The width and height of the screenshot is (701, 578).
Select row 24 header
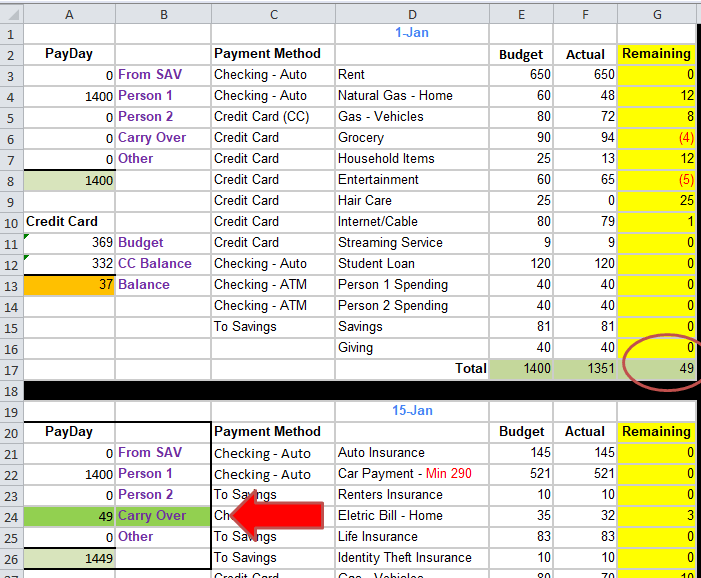click(x=11, y=517)
